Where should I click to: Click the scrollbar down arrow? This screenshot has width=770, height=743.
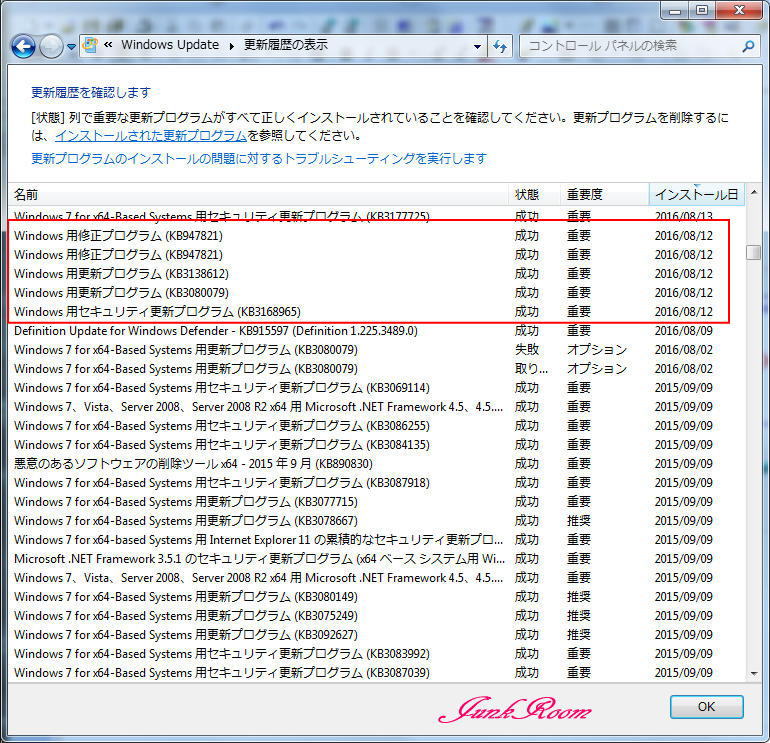click(x=754, y=673)
